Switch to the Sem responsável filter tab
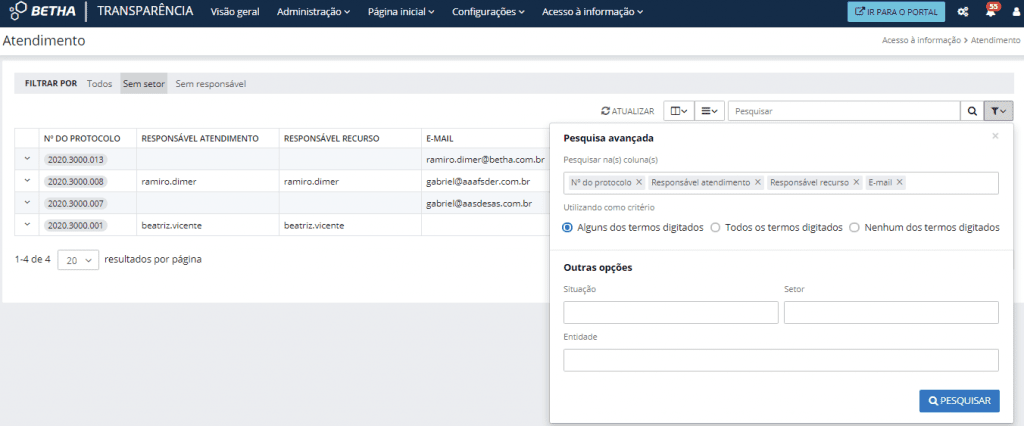This screenshot has width=1024, height=426. (210, 84)
